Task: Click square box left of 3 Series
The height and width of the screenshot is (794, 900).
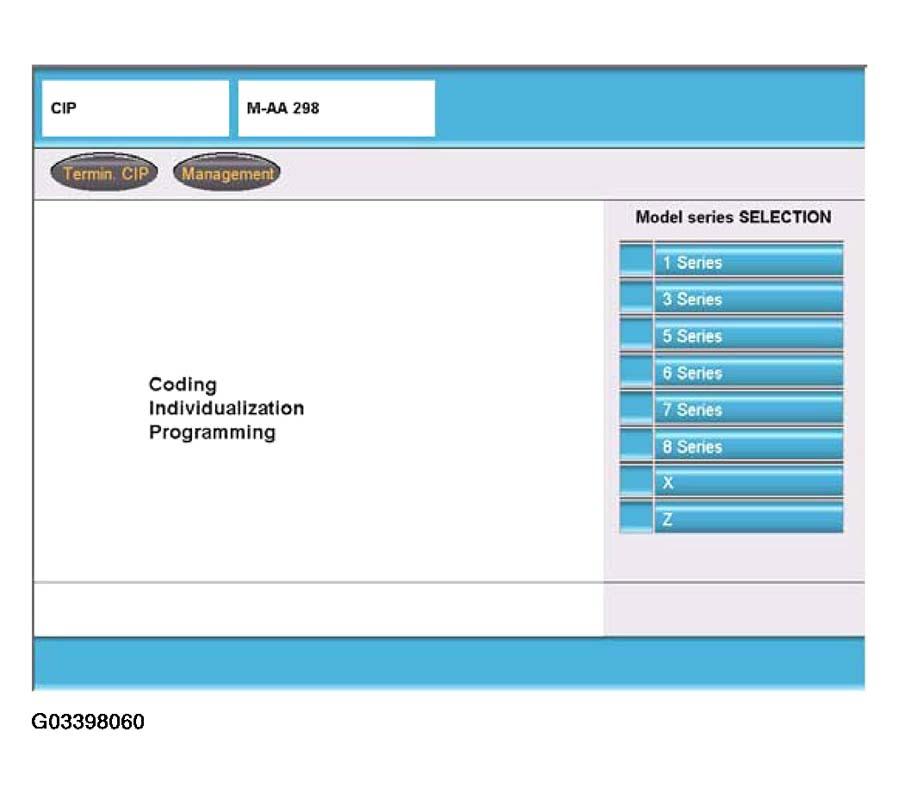Action: tap(636, 299)
